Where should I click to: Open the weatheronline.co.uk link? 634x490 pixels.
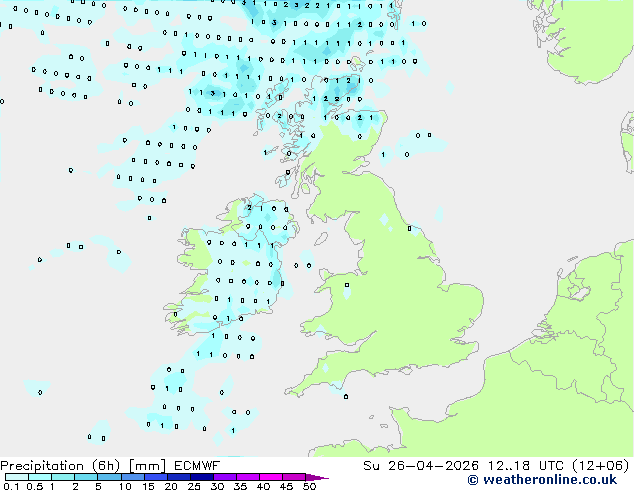coord(542,480)
